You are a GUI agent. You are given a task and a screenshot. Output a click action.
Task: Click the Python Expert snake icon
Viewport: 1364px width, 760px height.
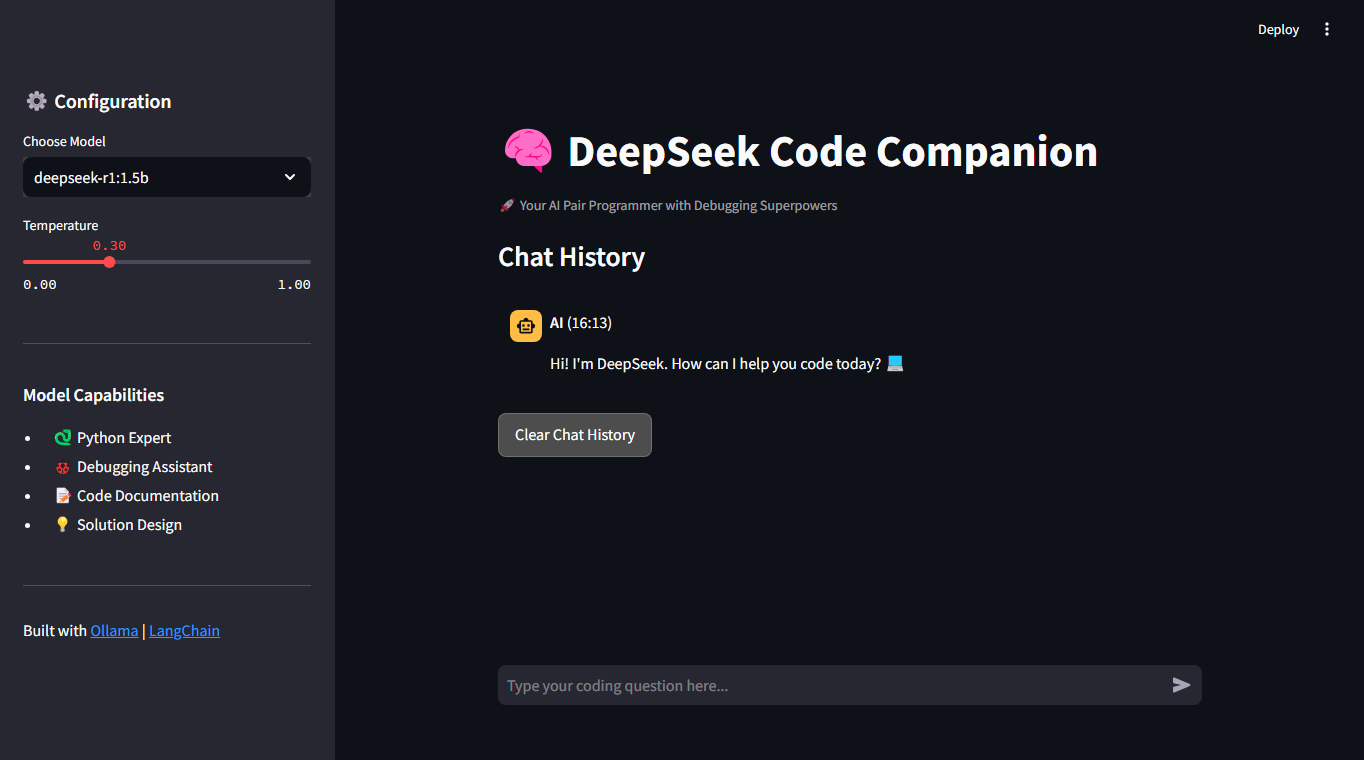[x=63, y=438]
